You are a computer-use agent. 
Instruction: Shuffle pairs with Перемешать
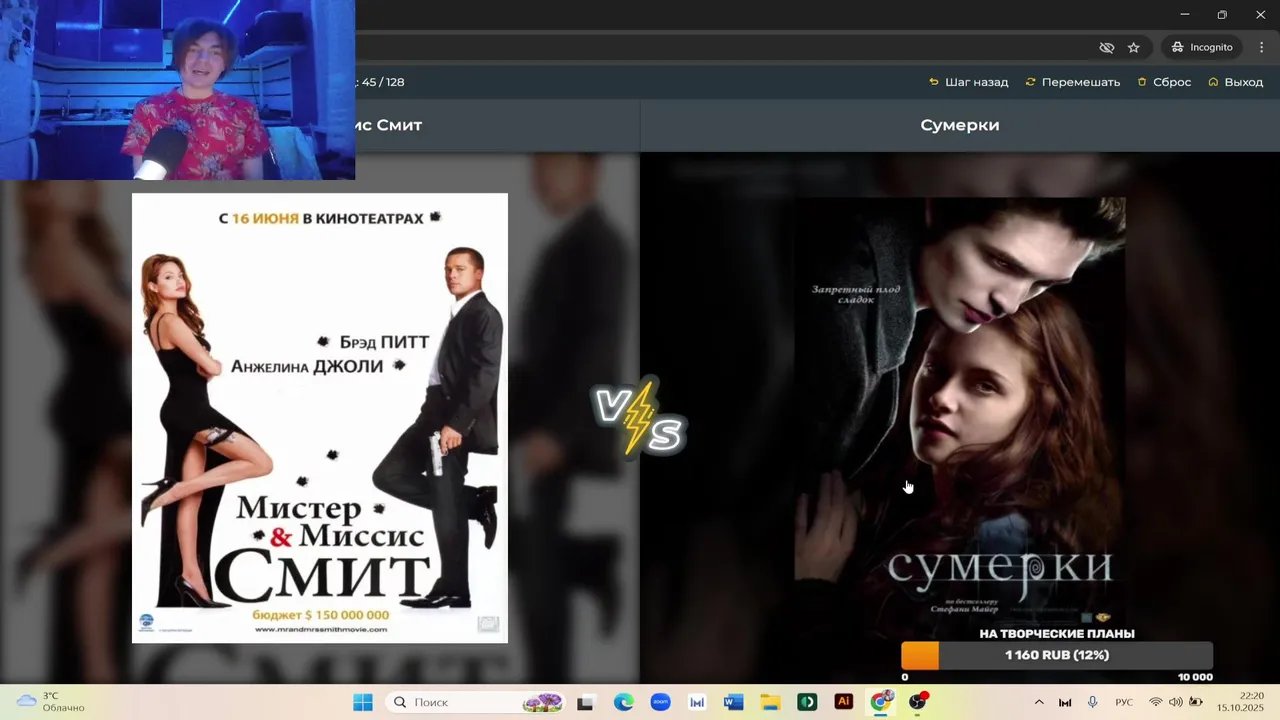click(x=1072, y=82)
